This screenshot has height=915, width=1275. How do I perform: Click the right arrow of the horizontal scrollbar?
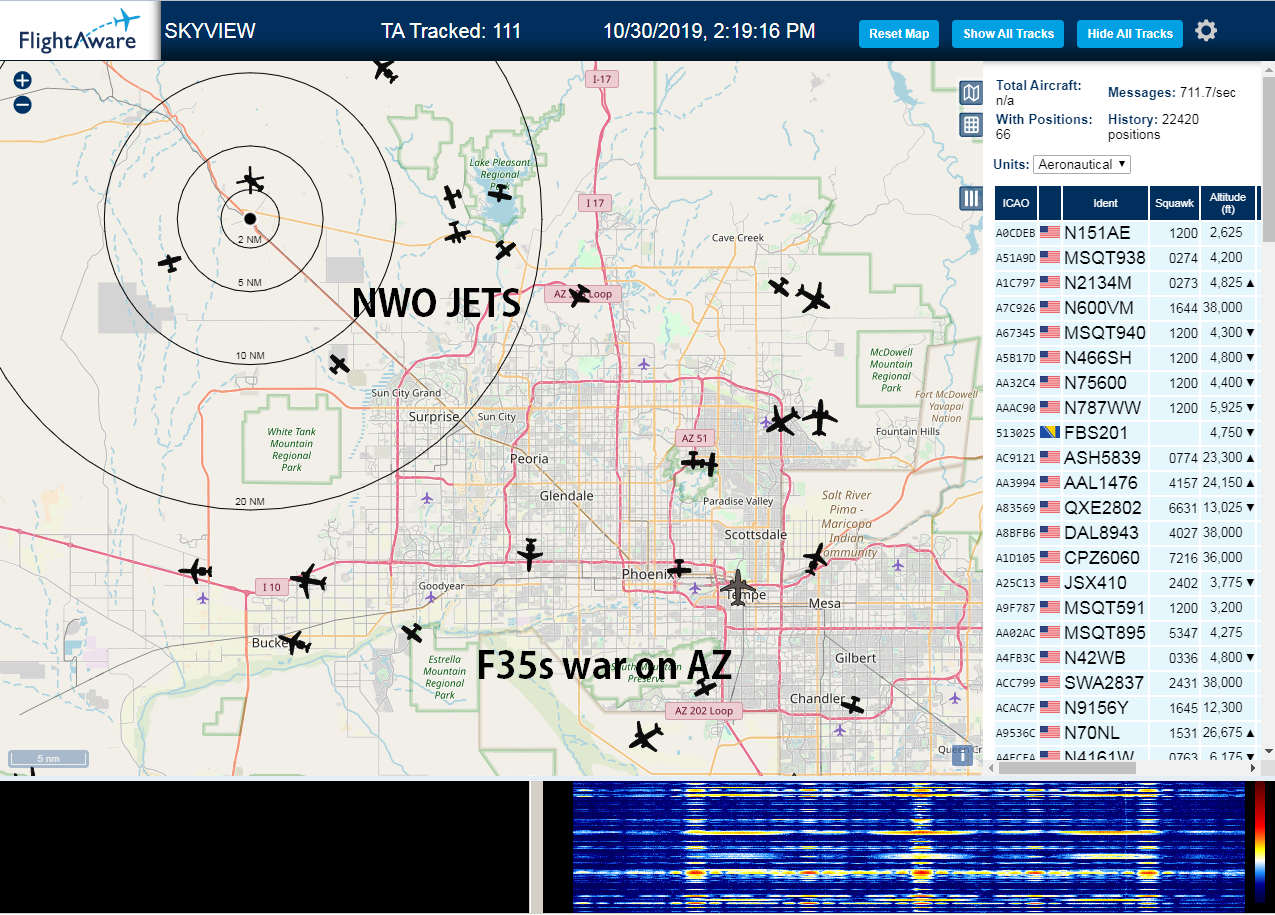[x=1254, y=767]
